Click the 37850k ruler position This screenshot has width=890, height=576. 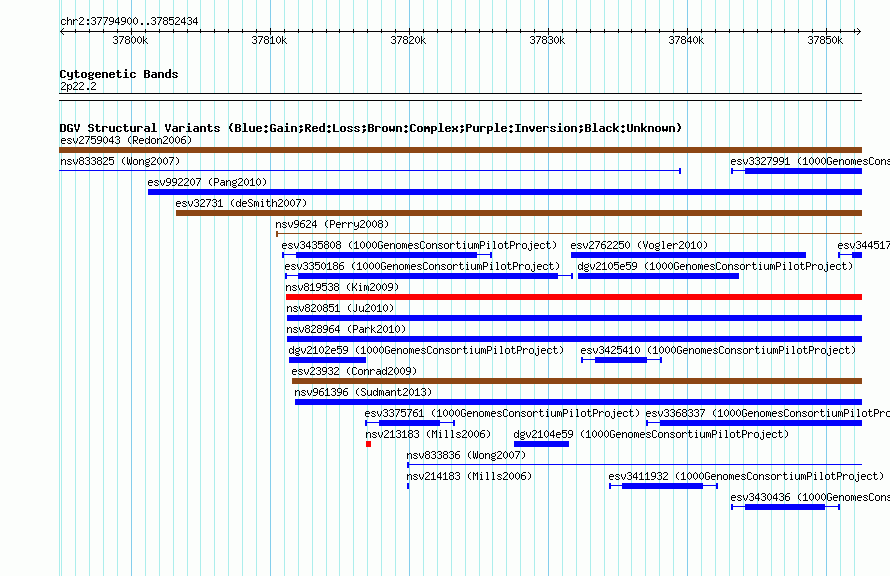[x=825, y=40]
